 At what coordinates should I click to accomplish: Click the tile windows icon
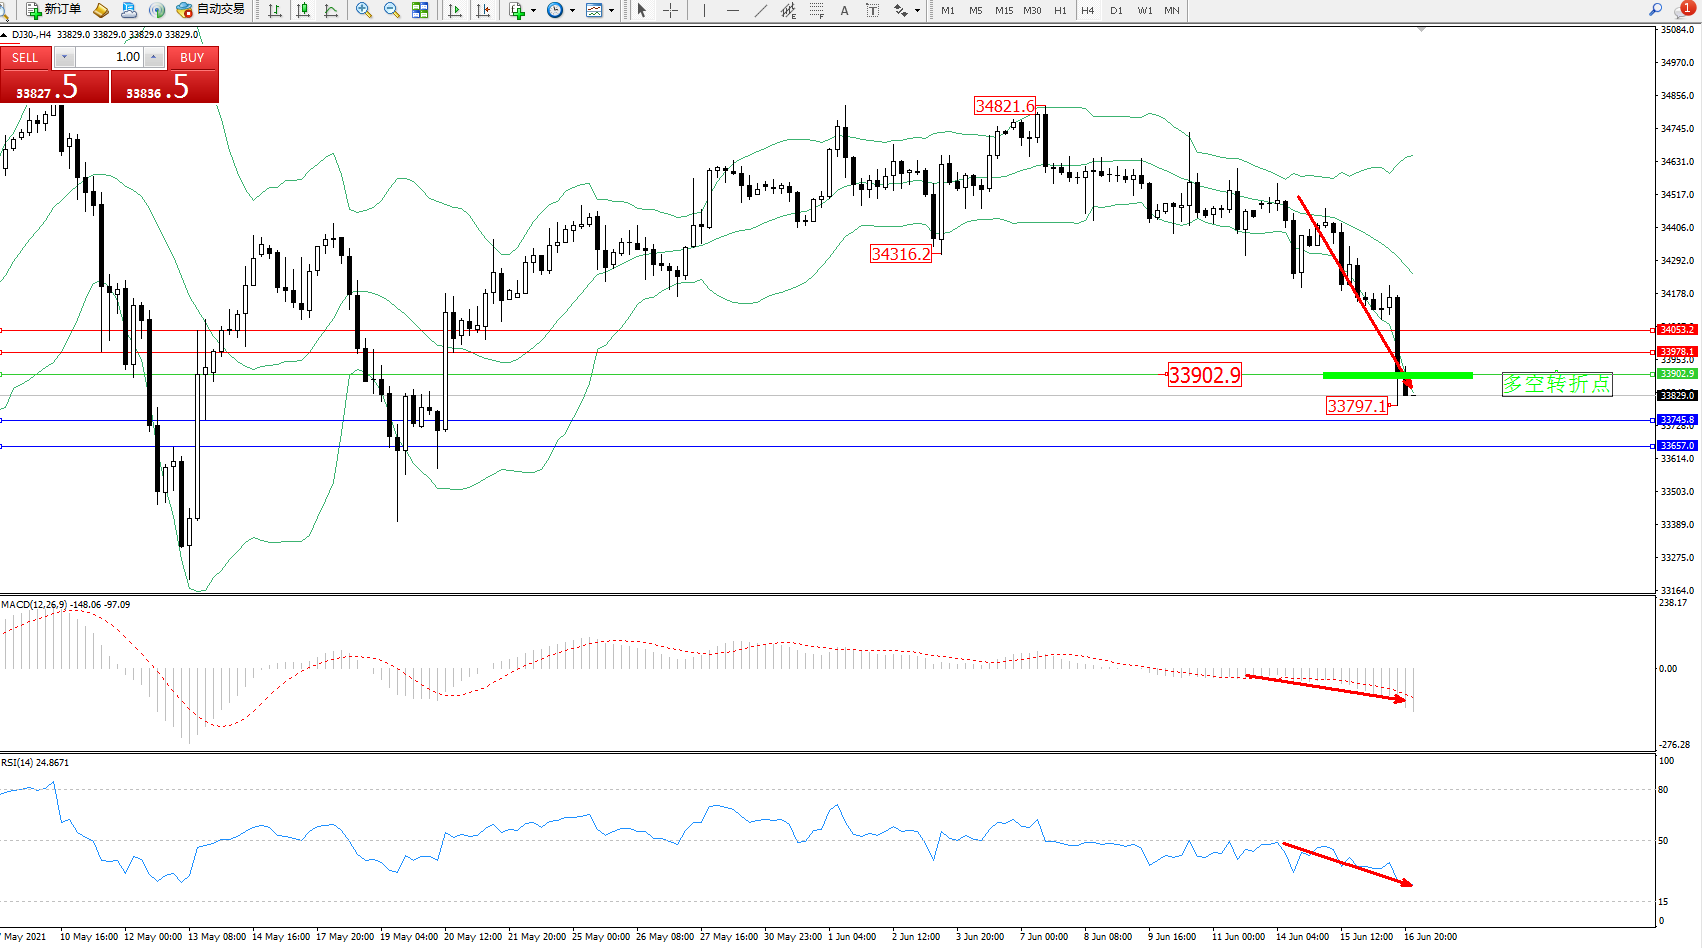click(x=420, y=10)
